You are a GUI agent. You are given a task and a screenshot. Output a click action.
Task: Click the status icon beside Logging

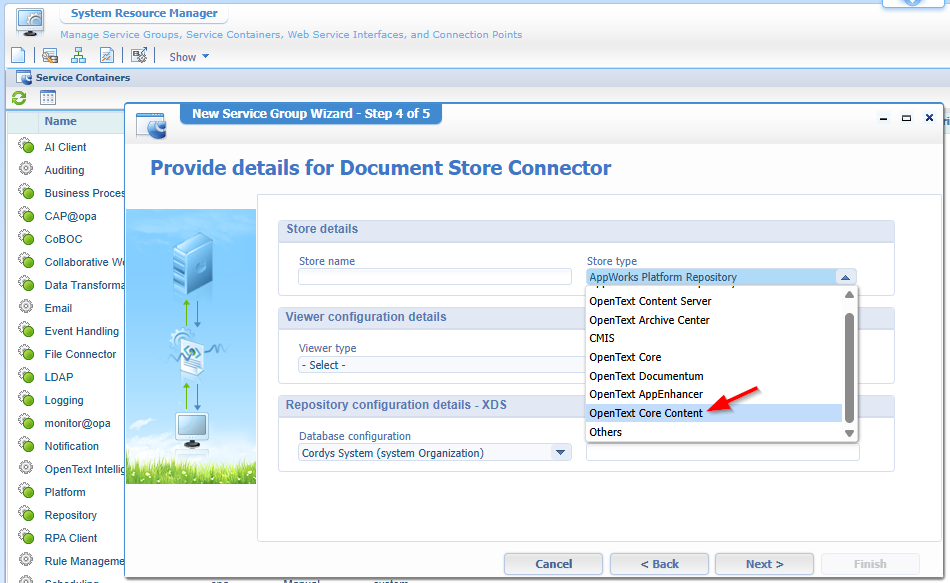click(x=26, y=399)
